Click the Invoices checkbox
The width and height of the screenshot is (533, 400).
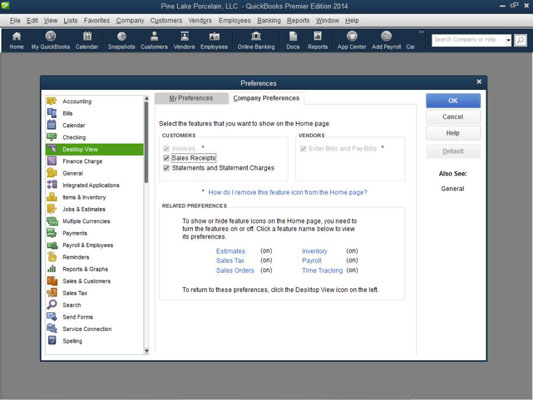pyautogui.click(x=166, y=149)
